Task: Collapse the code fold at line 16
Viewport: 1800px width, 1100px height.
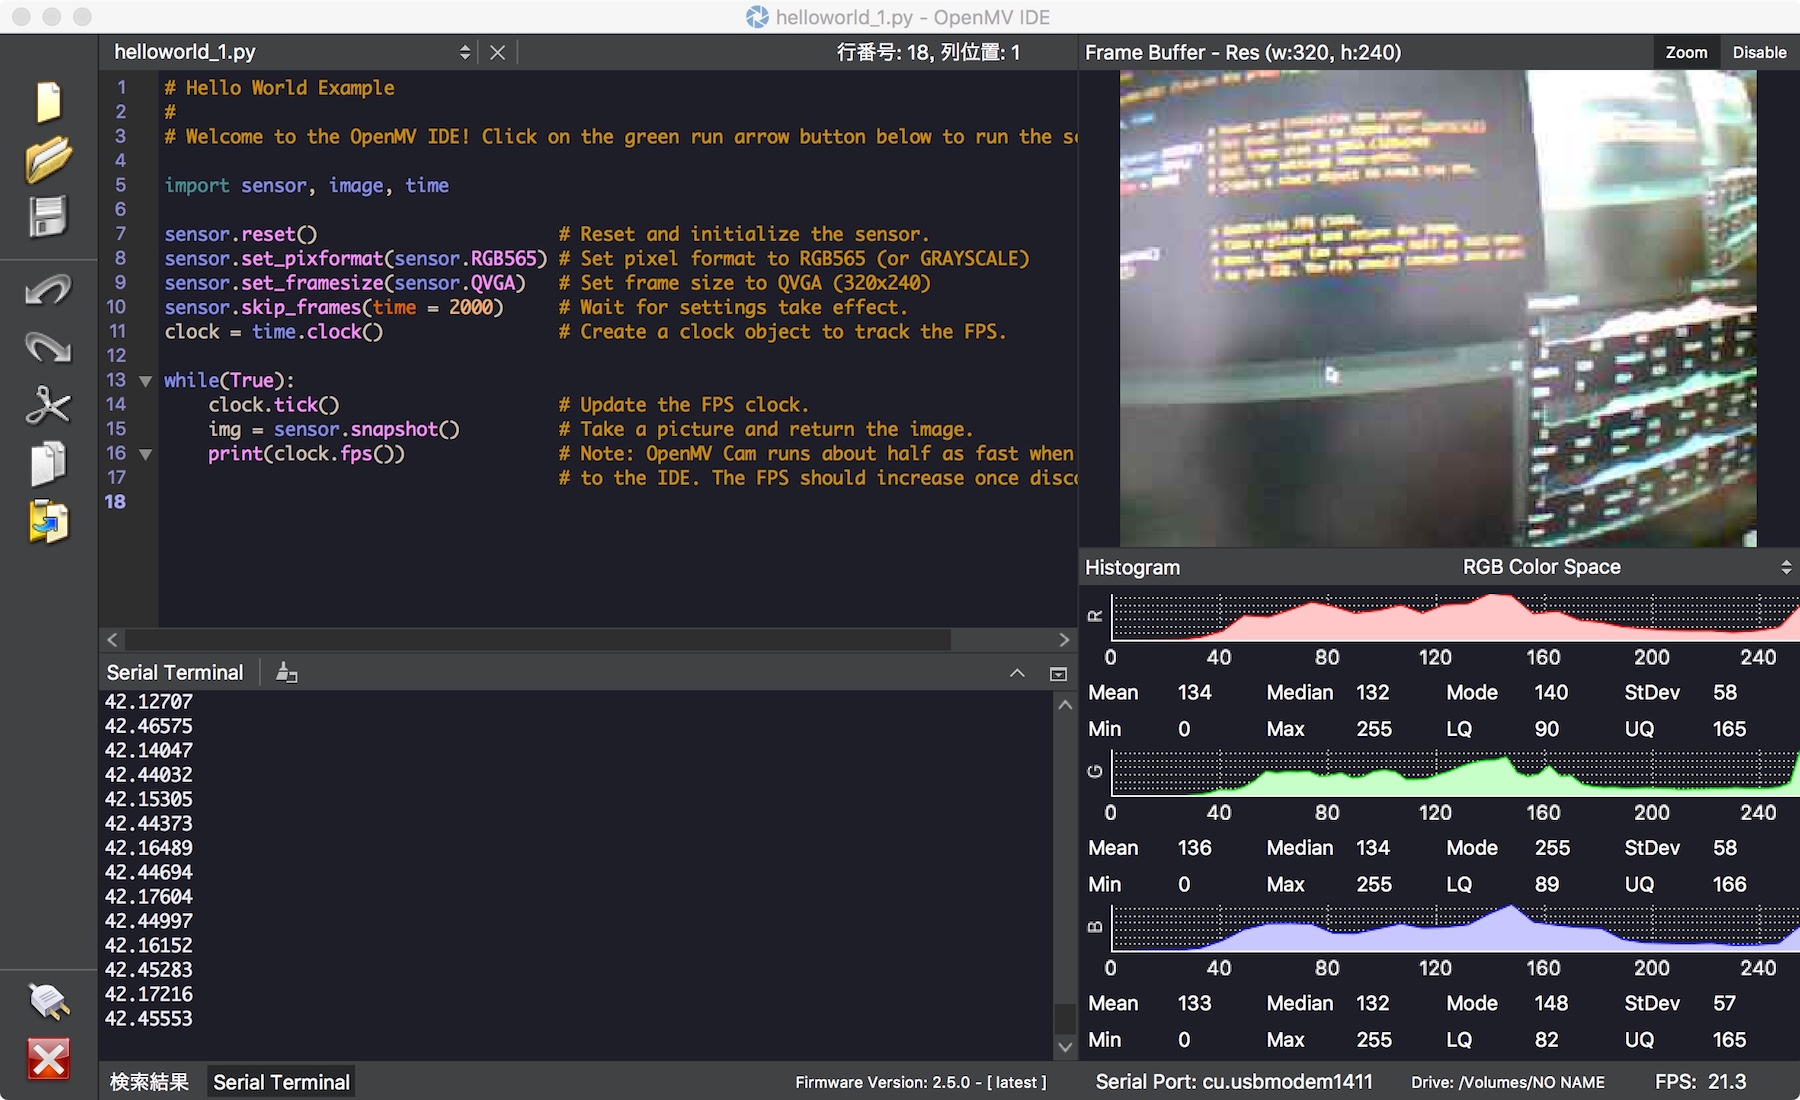Action: pyautogui.click(x=145, y=453)
